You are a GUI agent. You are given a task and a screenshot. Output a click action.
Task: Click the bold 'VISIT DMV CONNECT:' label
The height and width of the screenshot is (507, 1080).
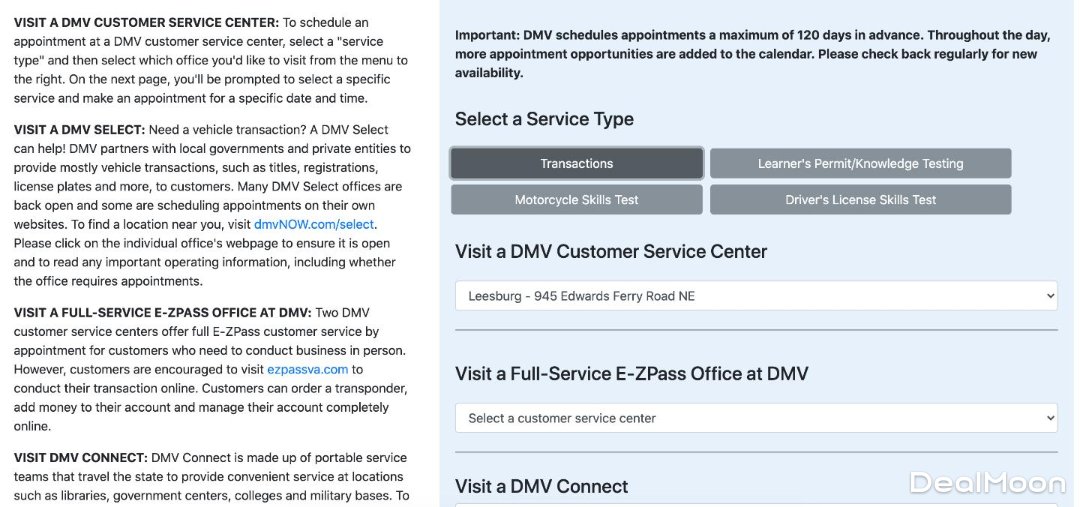pyautogui.click(x=81, y=457)
